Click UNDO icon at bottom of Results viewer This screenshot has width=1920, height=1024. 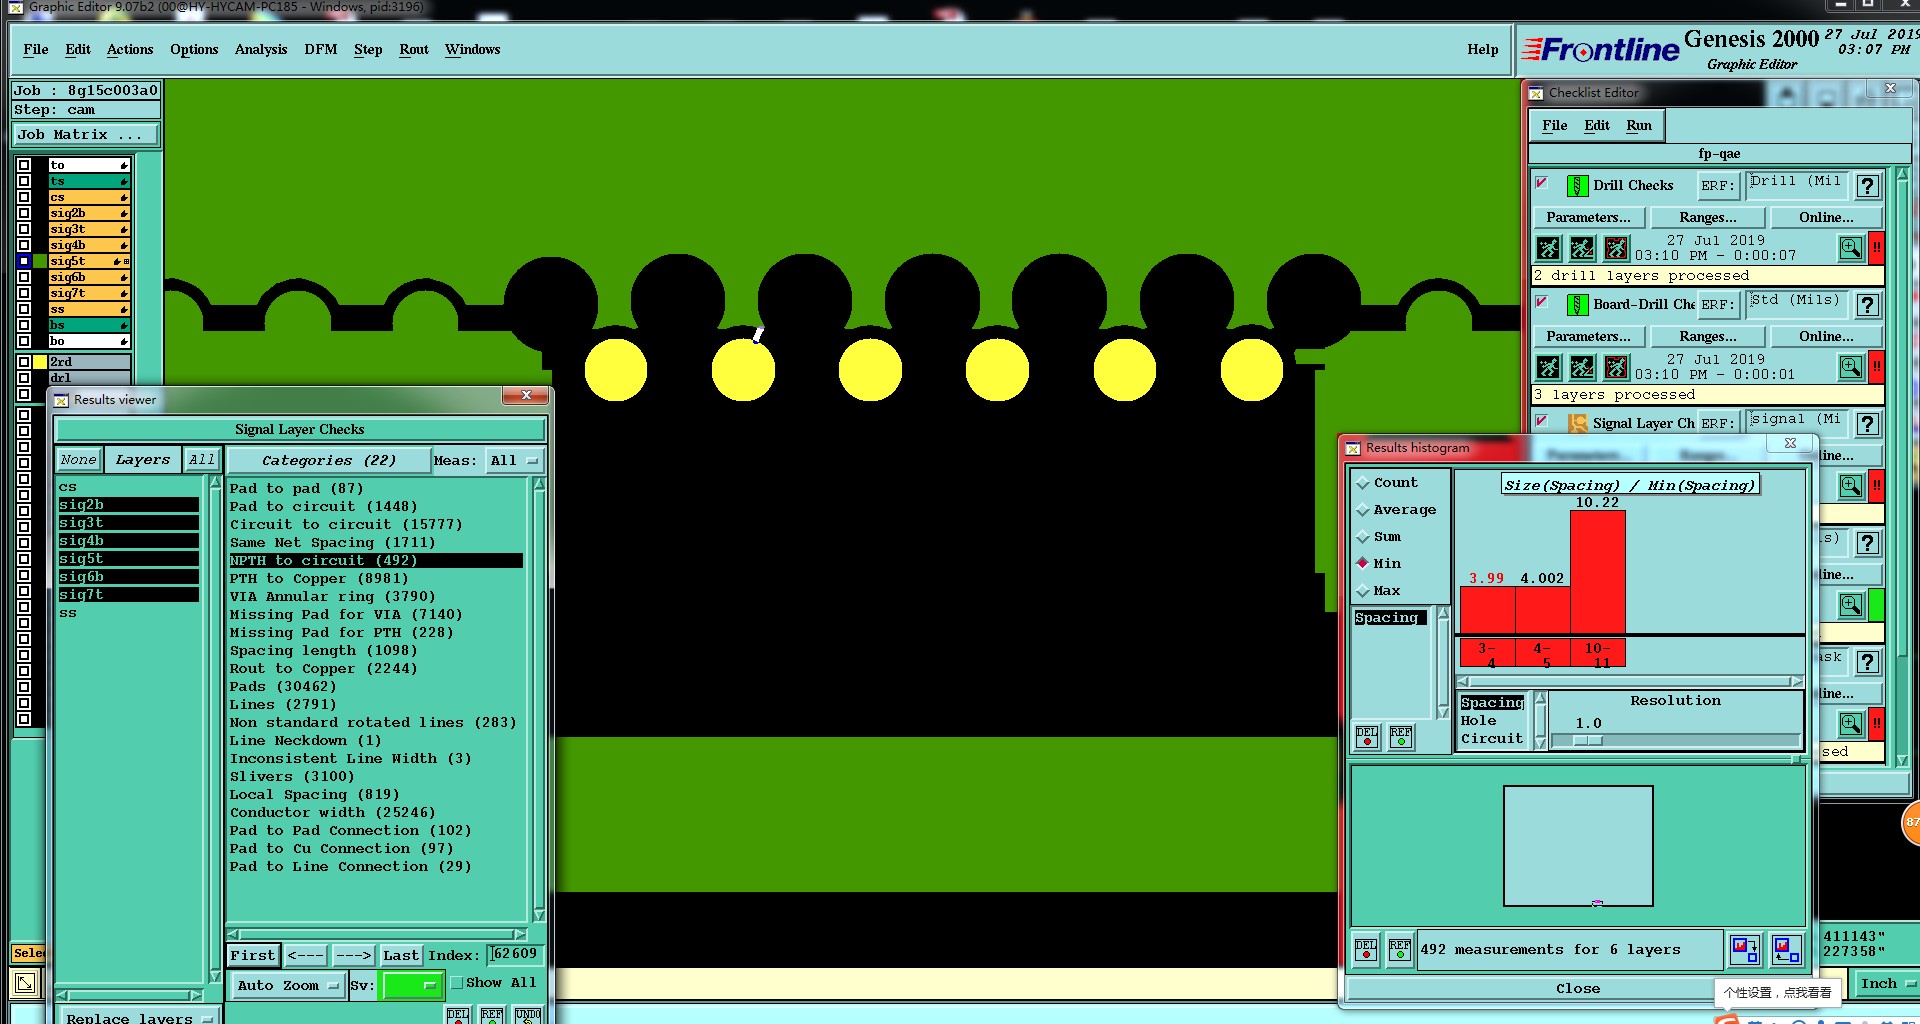click(527, 1015)
